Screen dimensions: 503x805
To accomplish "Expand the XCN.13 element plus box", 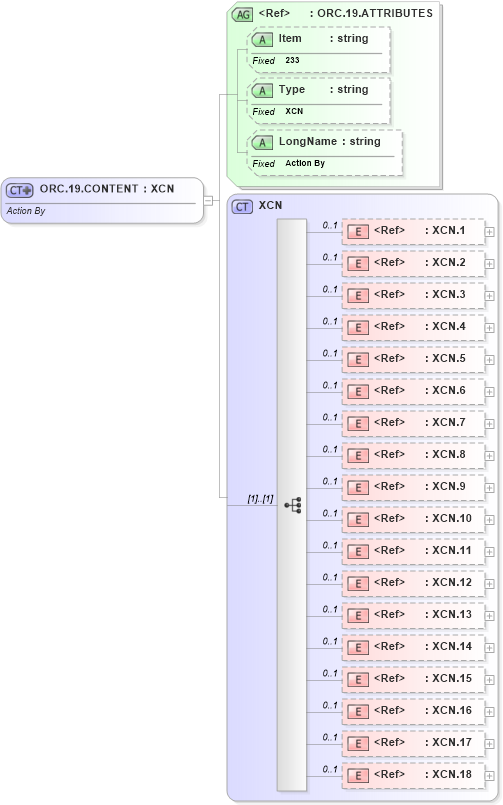I will pos(490,616).
